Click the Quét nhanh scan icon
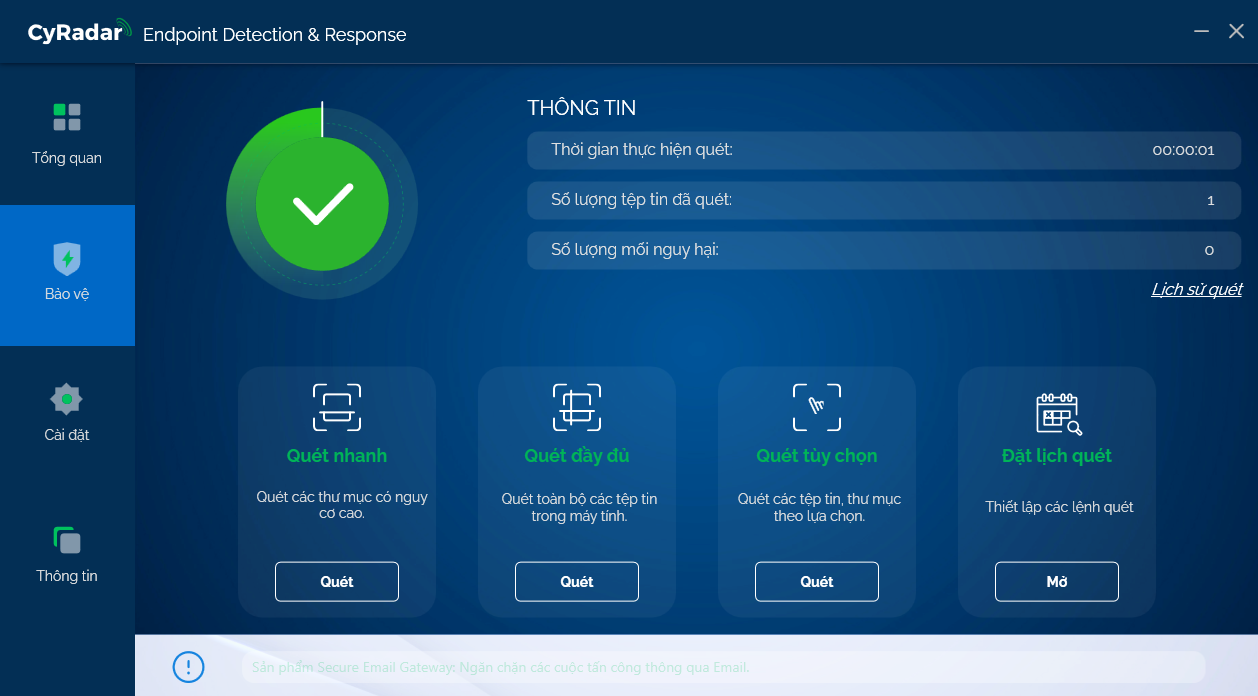1258x696 pixels. coord(337,406)
